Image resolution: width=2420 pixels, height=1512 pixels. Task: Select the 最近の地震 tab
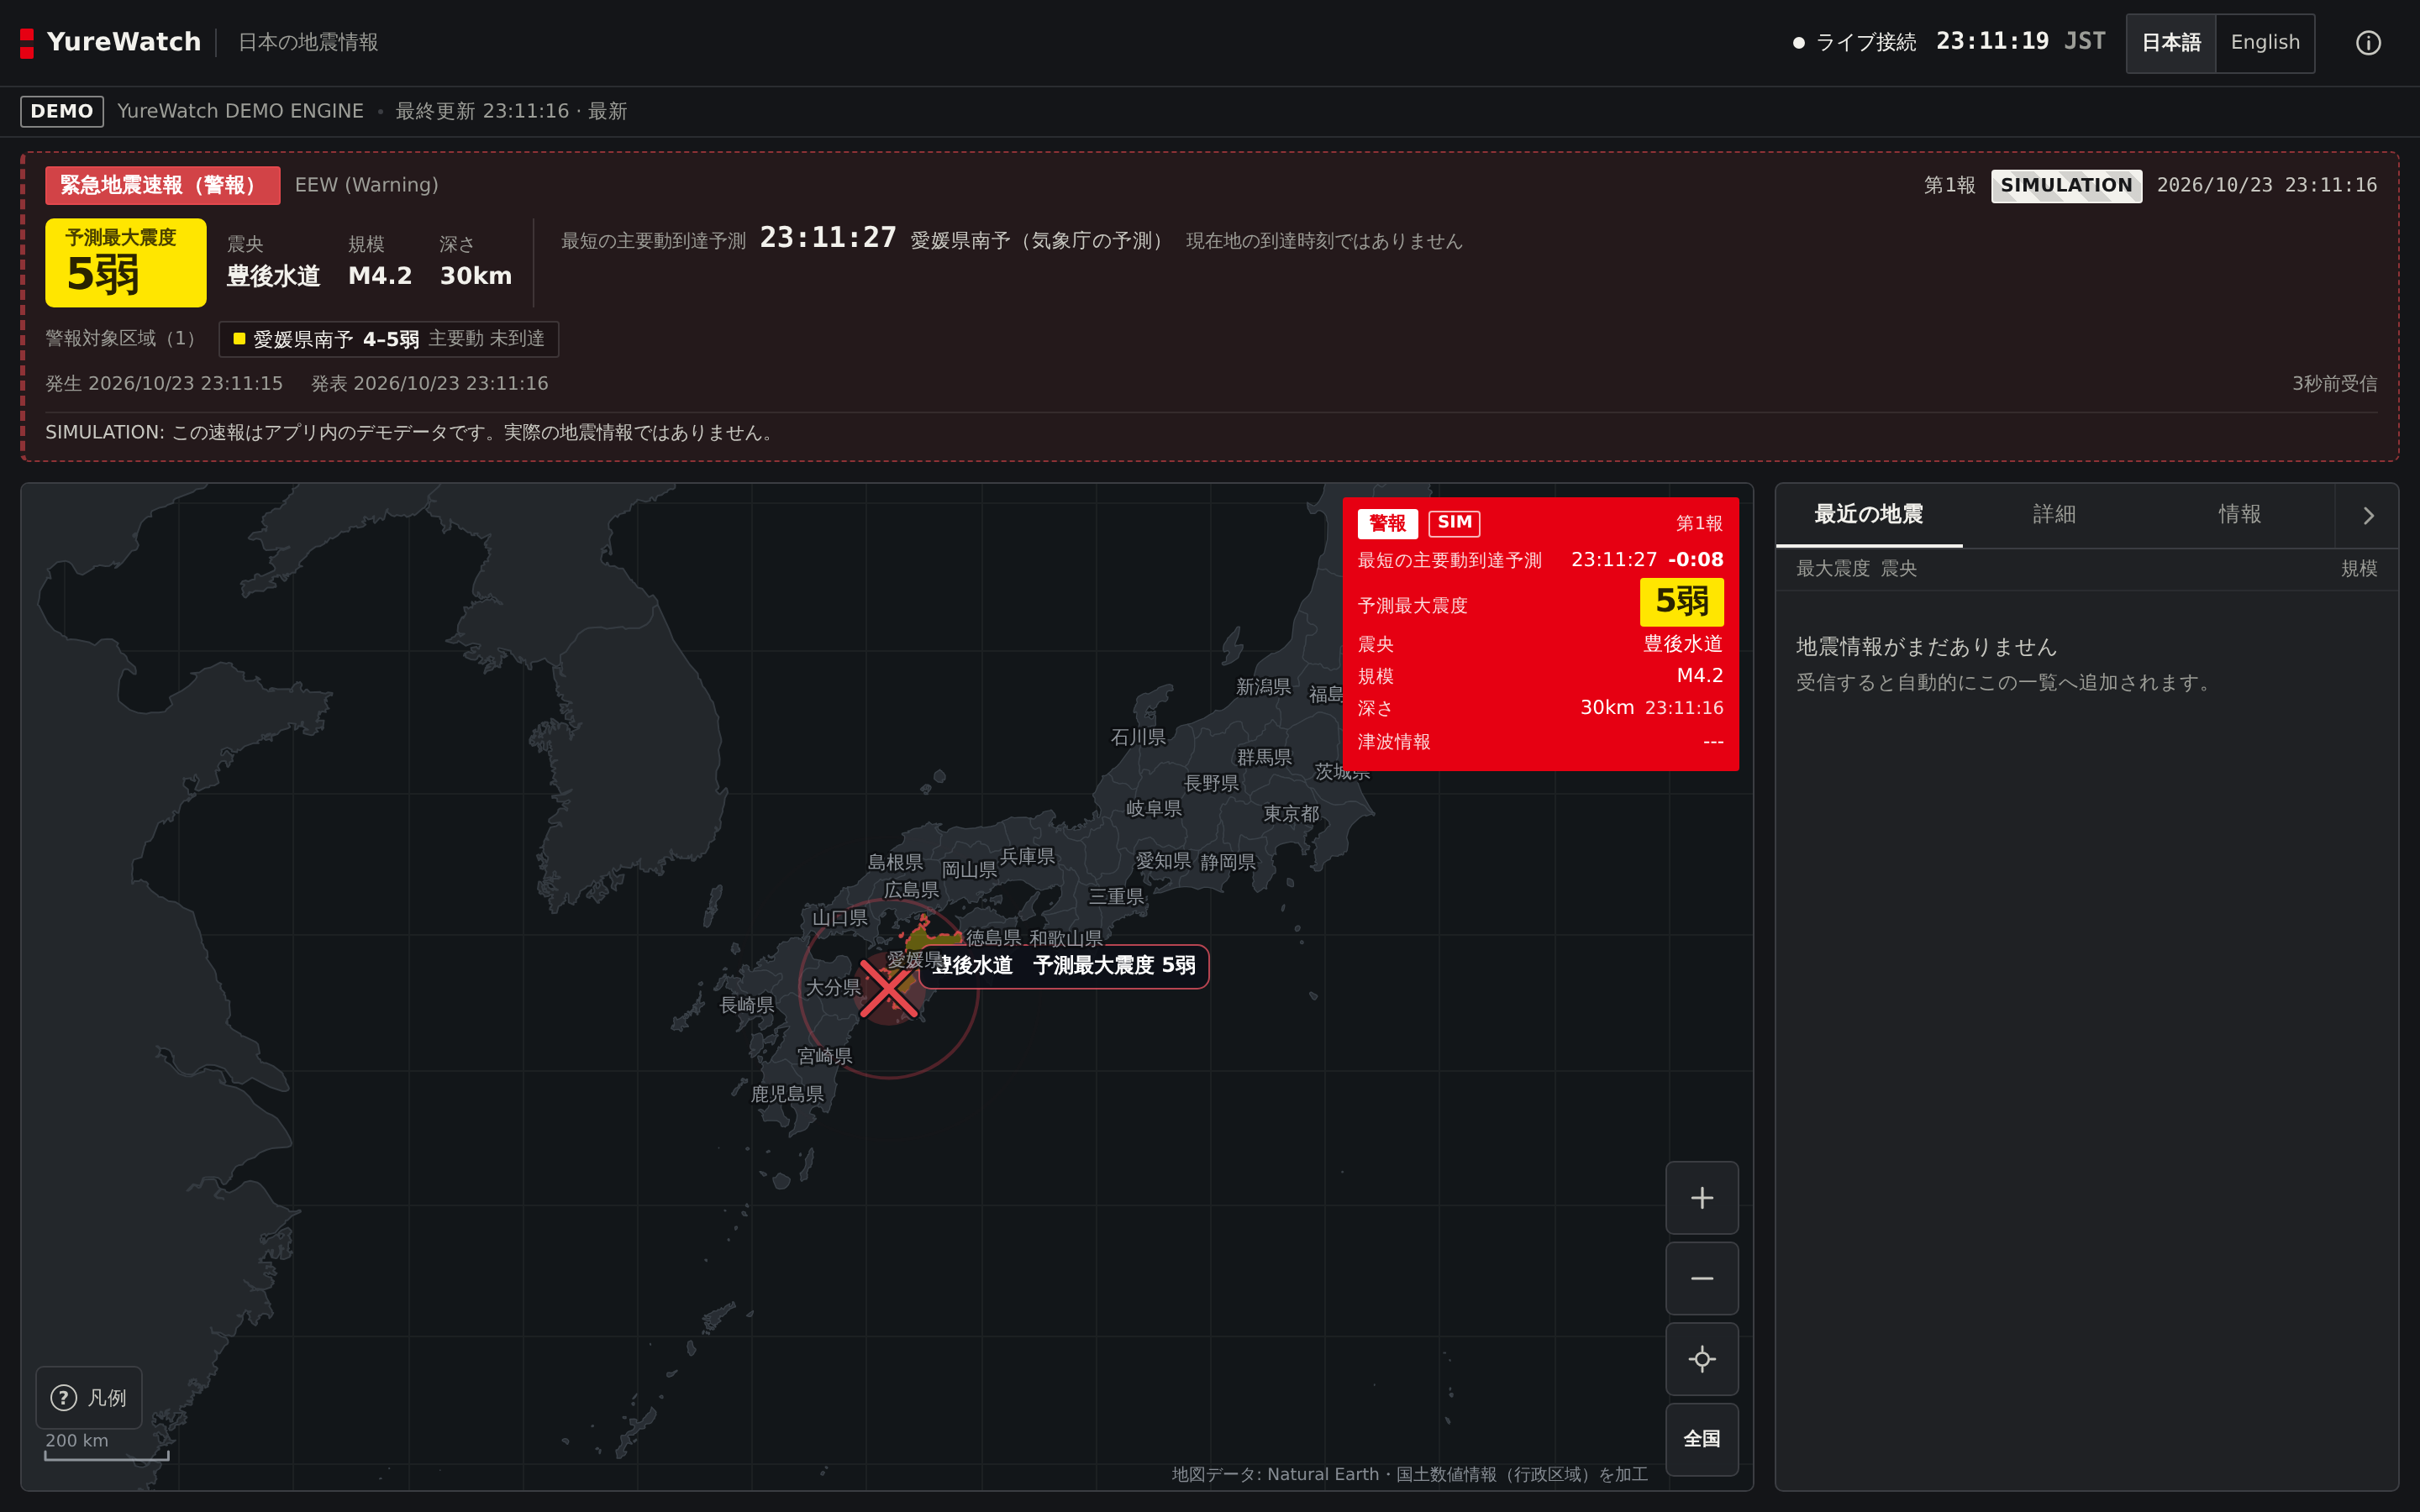(1868, 515)
